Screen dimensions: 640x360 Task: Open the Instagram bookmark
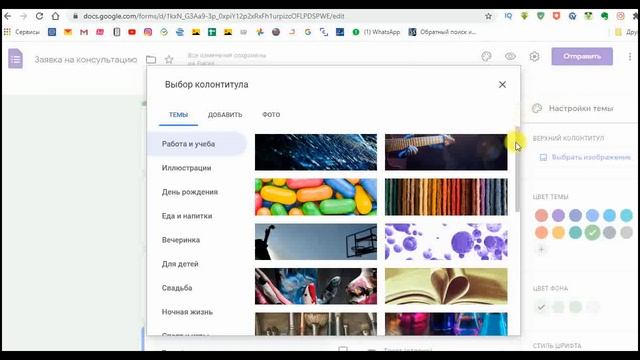[148, 32]
